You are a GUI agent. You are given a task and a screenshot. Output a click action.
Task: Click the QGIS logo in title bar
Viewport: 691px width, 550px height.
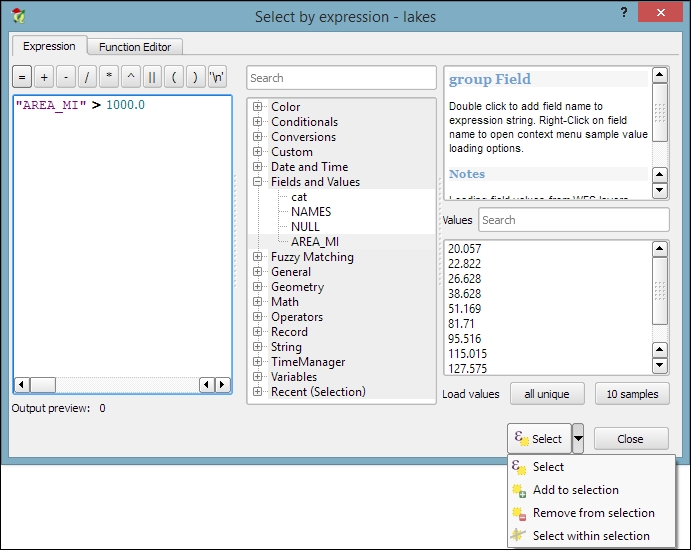coord(19,16)
